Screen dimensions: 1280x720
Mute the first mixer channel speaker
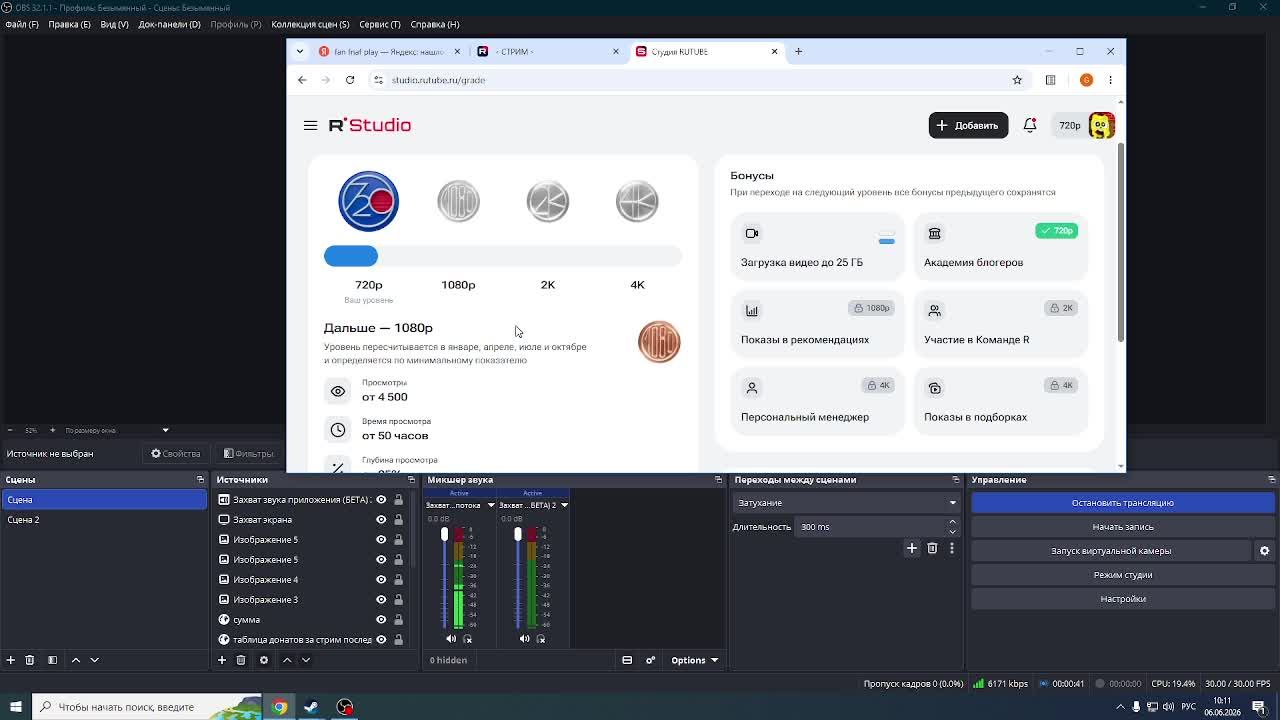(451, 639)
